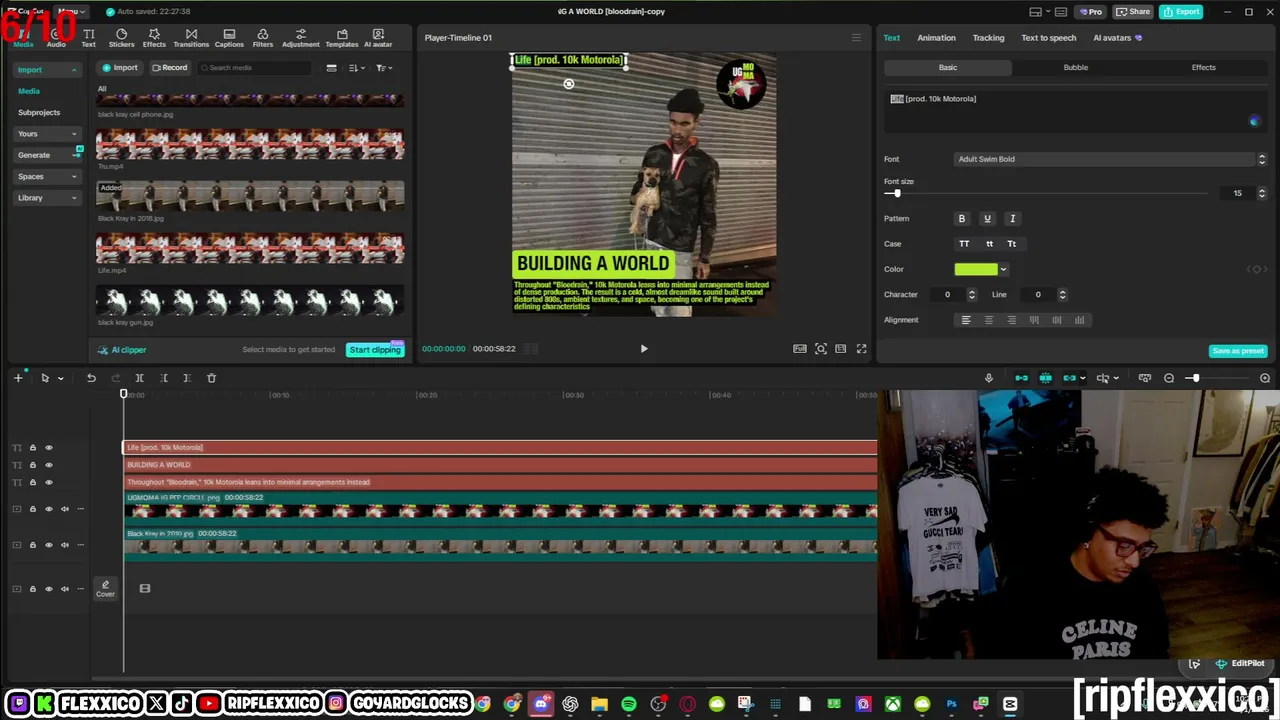Open File Explorer from the taskbar

click(599, 704)
